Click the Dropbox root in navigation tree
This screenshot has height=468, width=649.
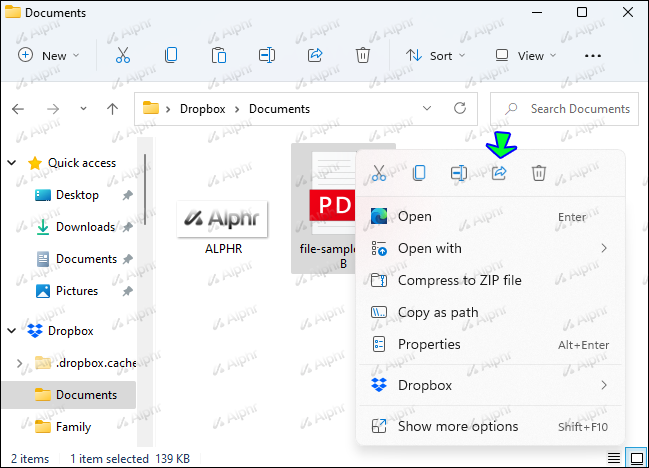[70, 331]
